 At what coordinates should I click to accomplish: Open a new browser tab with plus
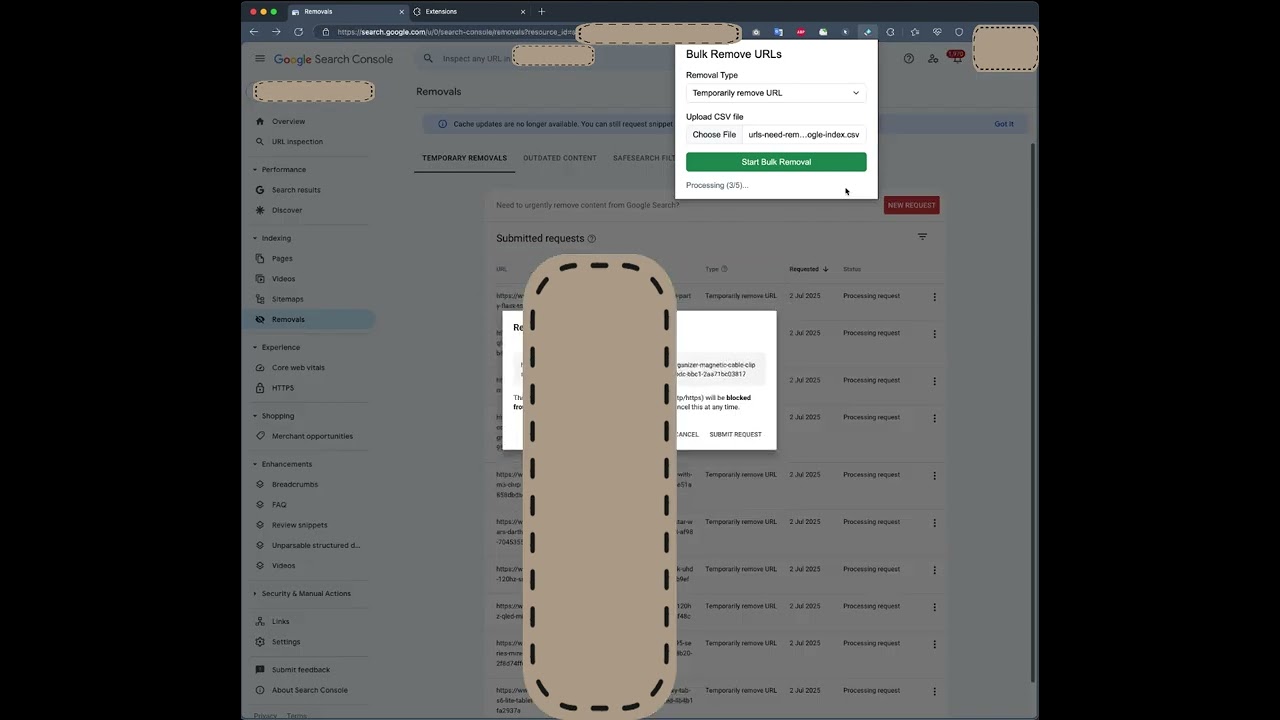click(x=542, y=12)
